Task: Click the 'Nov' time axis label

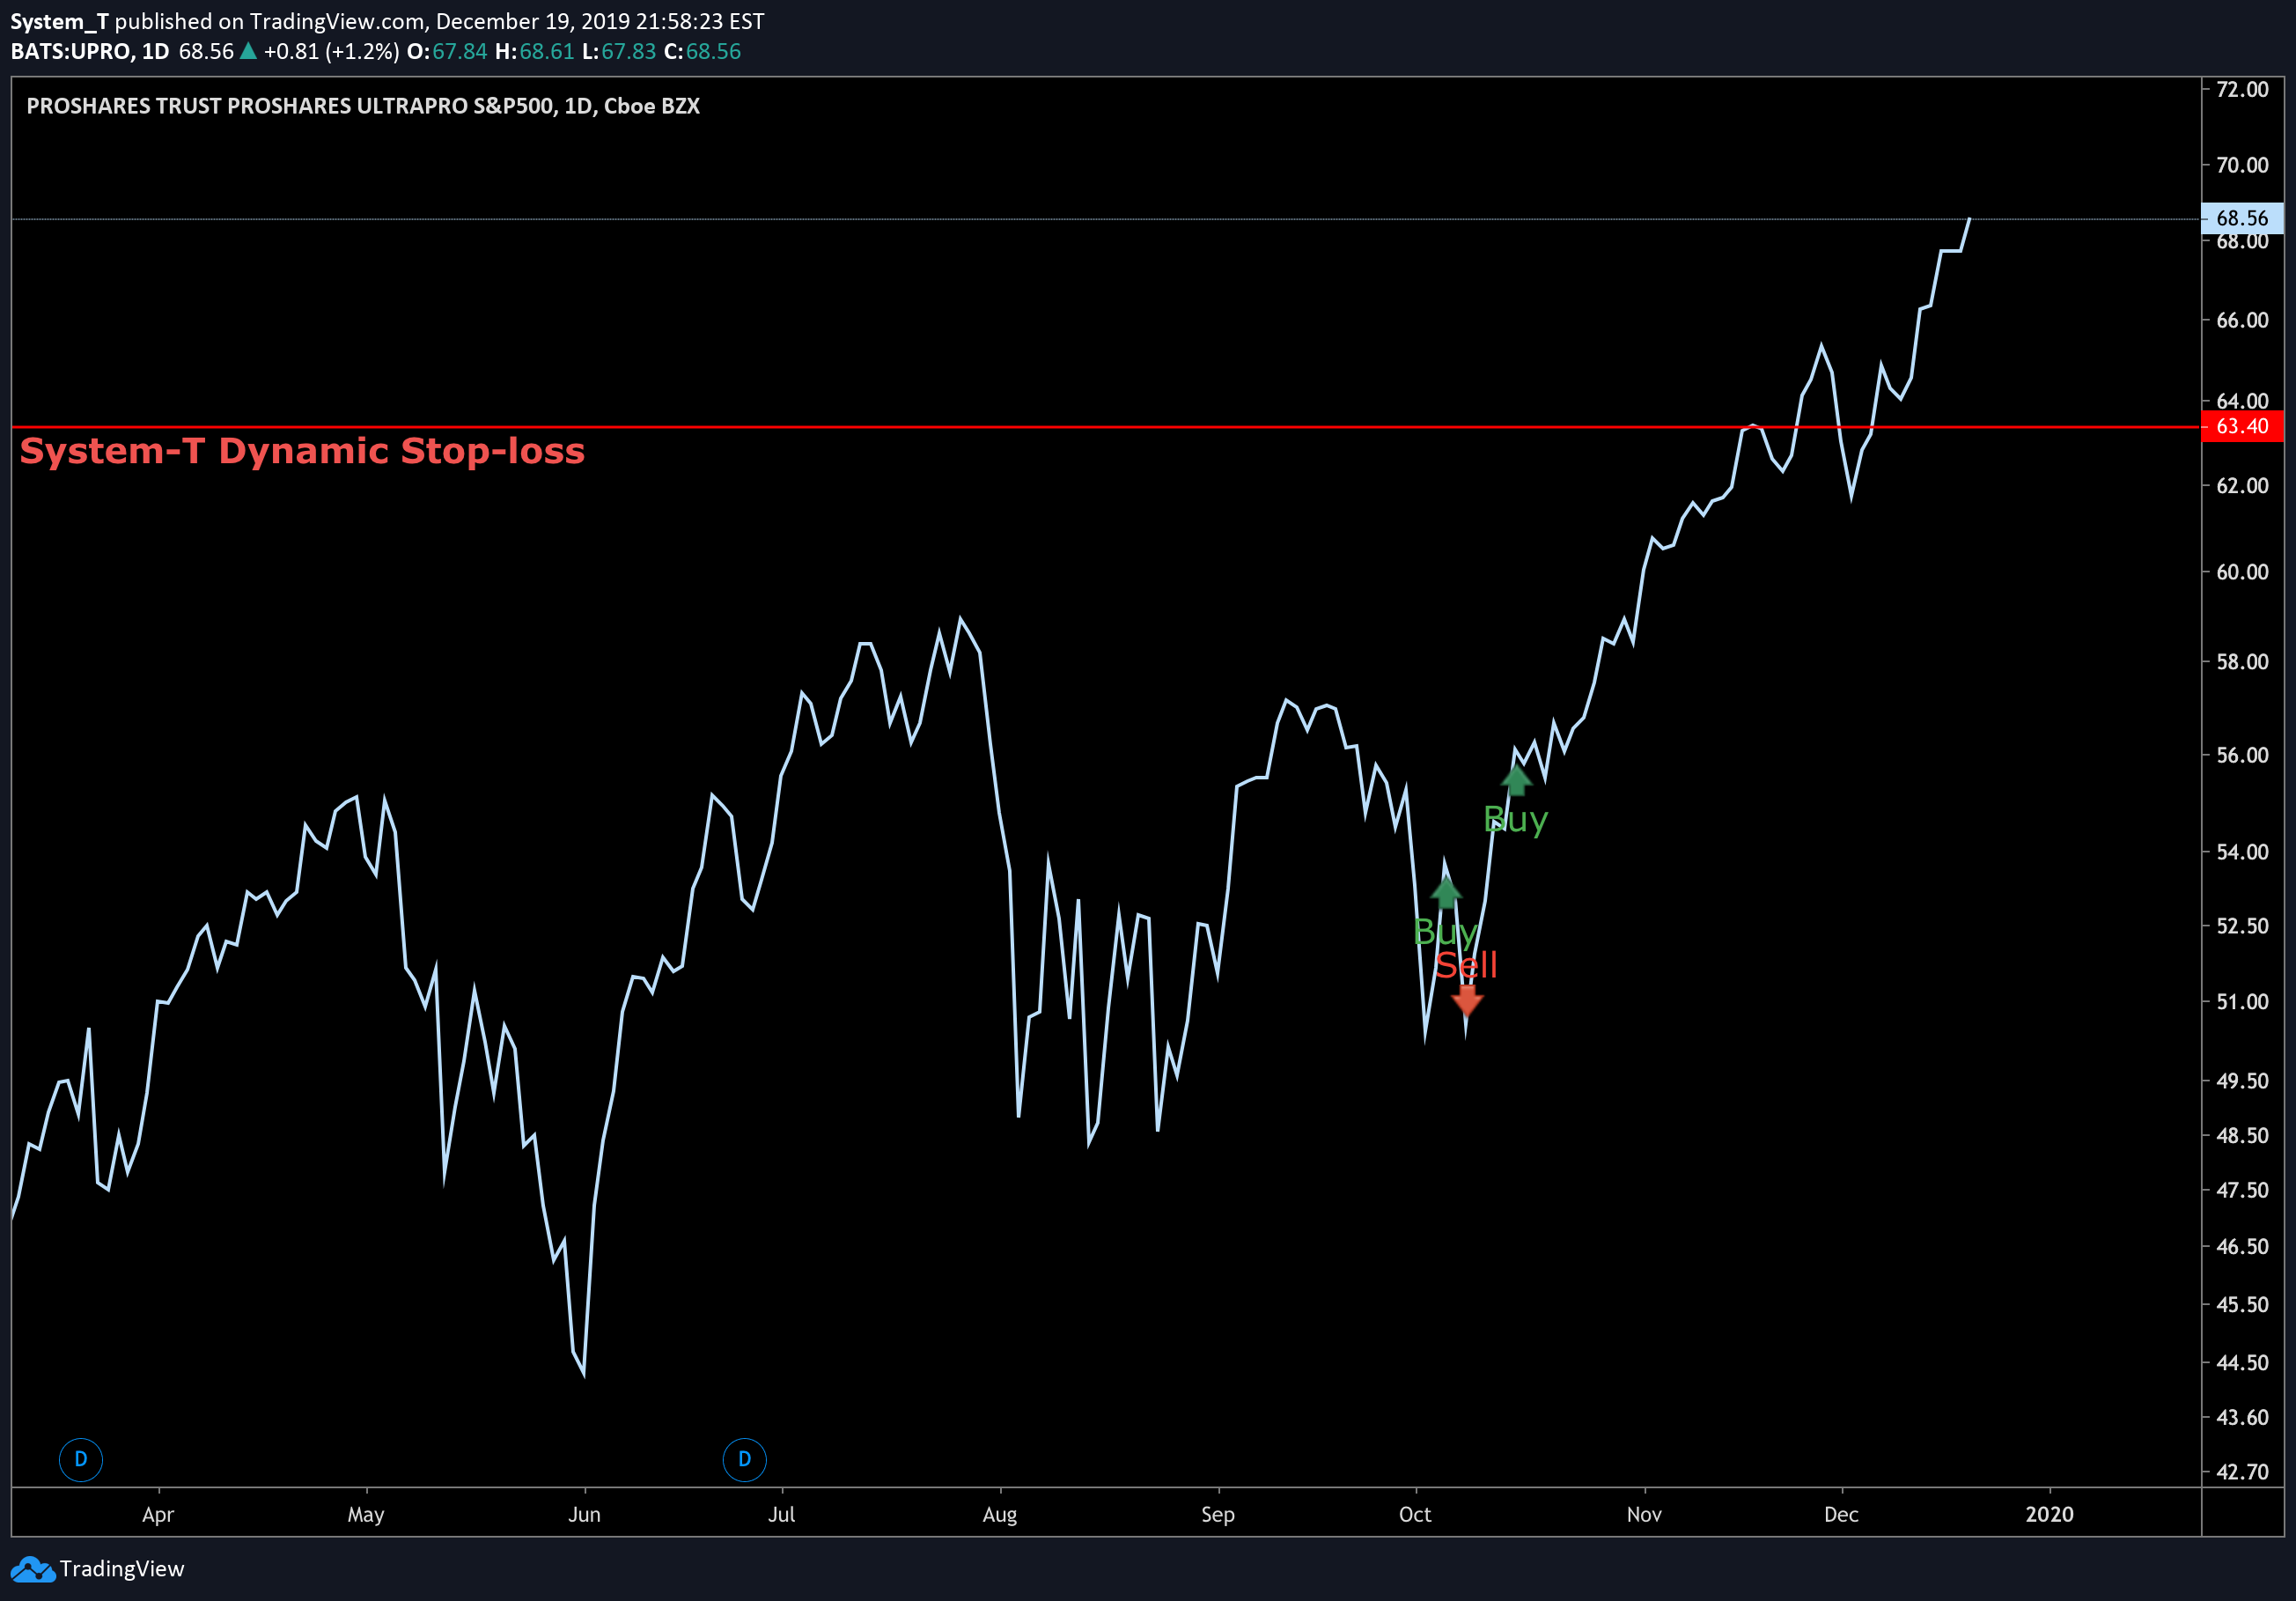Action: (x=1644, y=1514)
